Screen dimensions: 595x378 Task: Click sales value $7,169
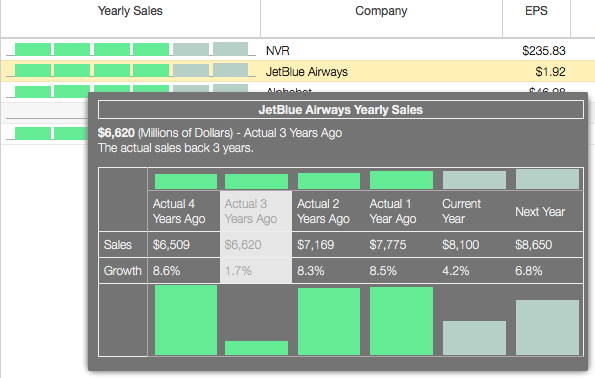click(315, 245)
